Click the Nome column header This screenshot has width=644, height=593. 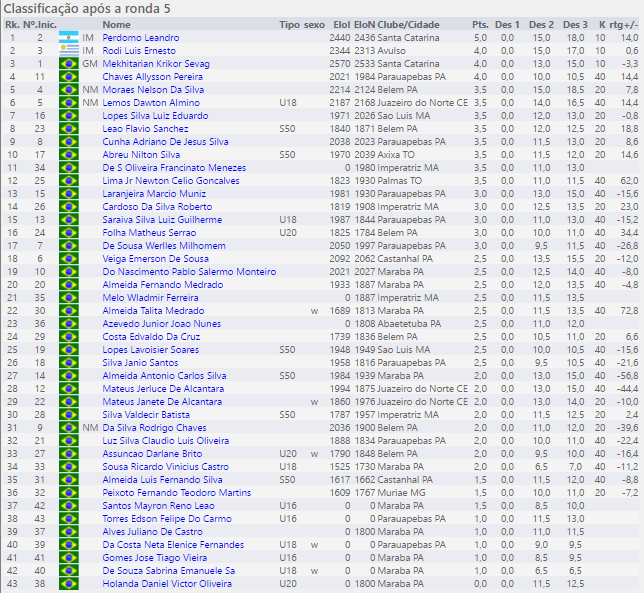coord(116,24)
